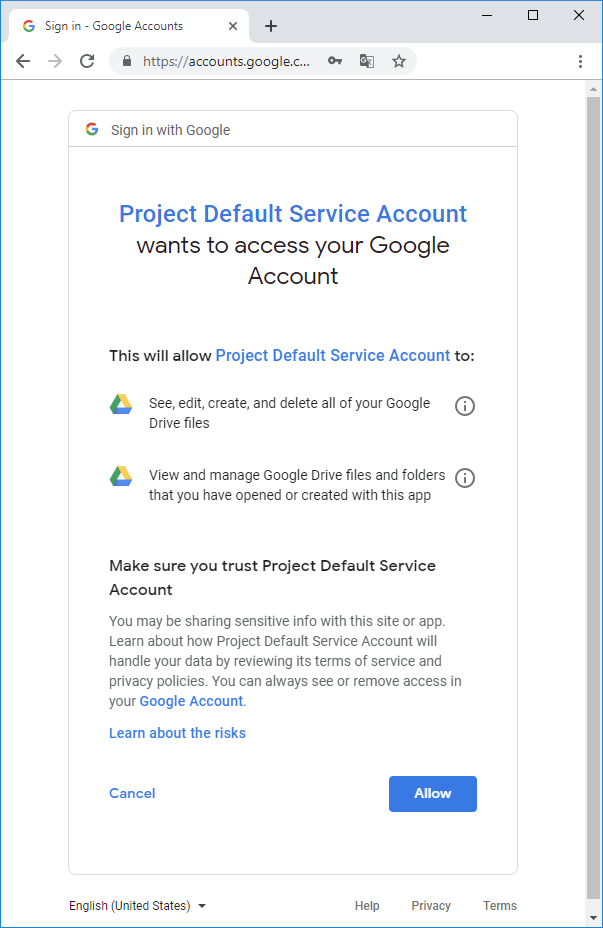Allow access with the Allow button
The height and width of the screenshot is (928, 603).
(x=433, y=794)
